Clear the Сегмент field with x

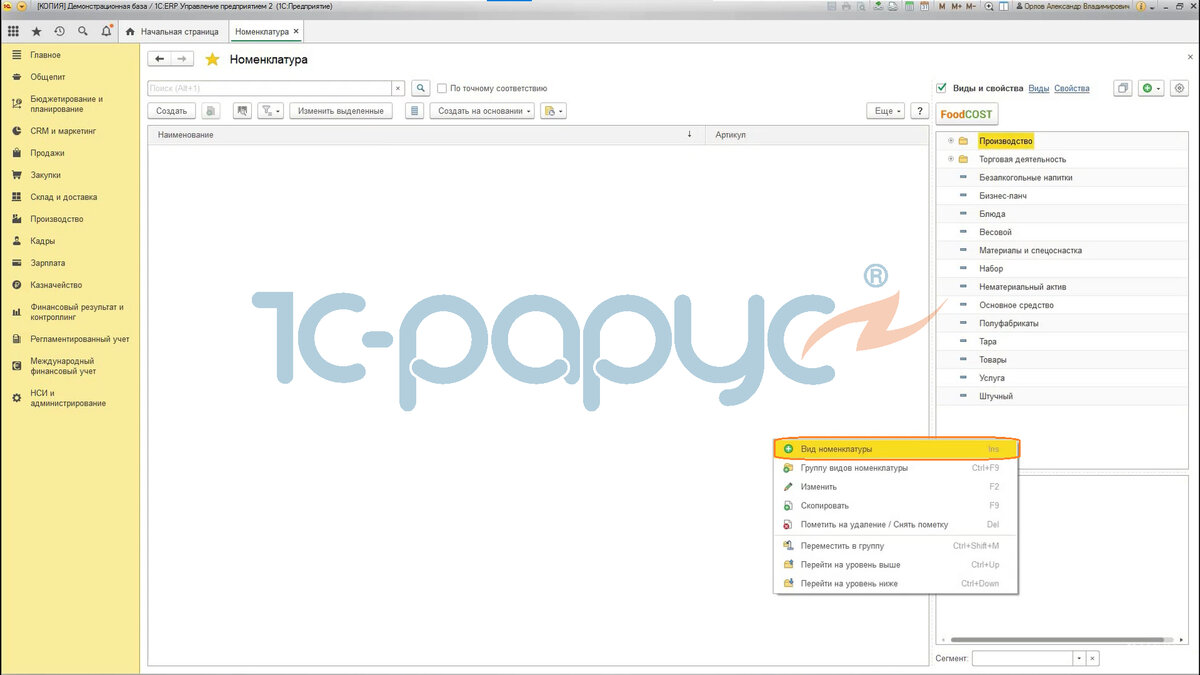(1092, 658)
